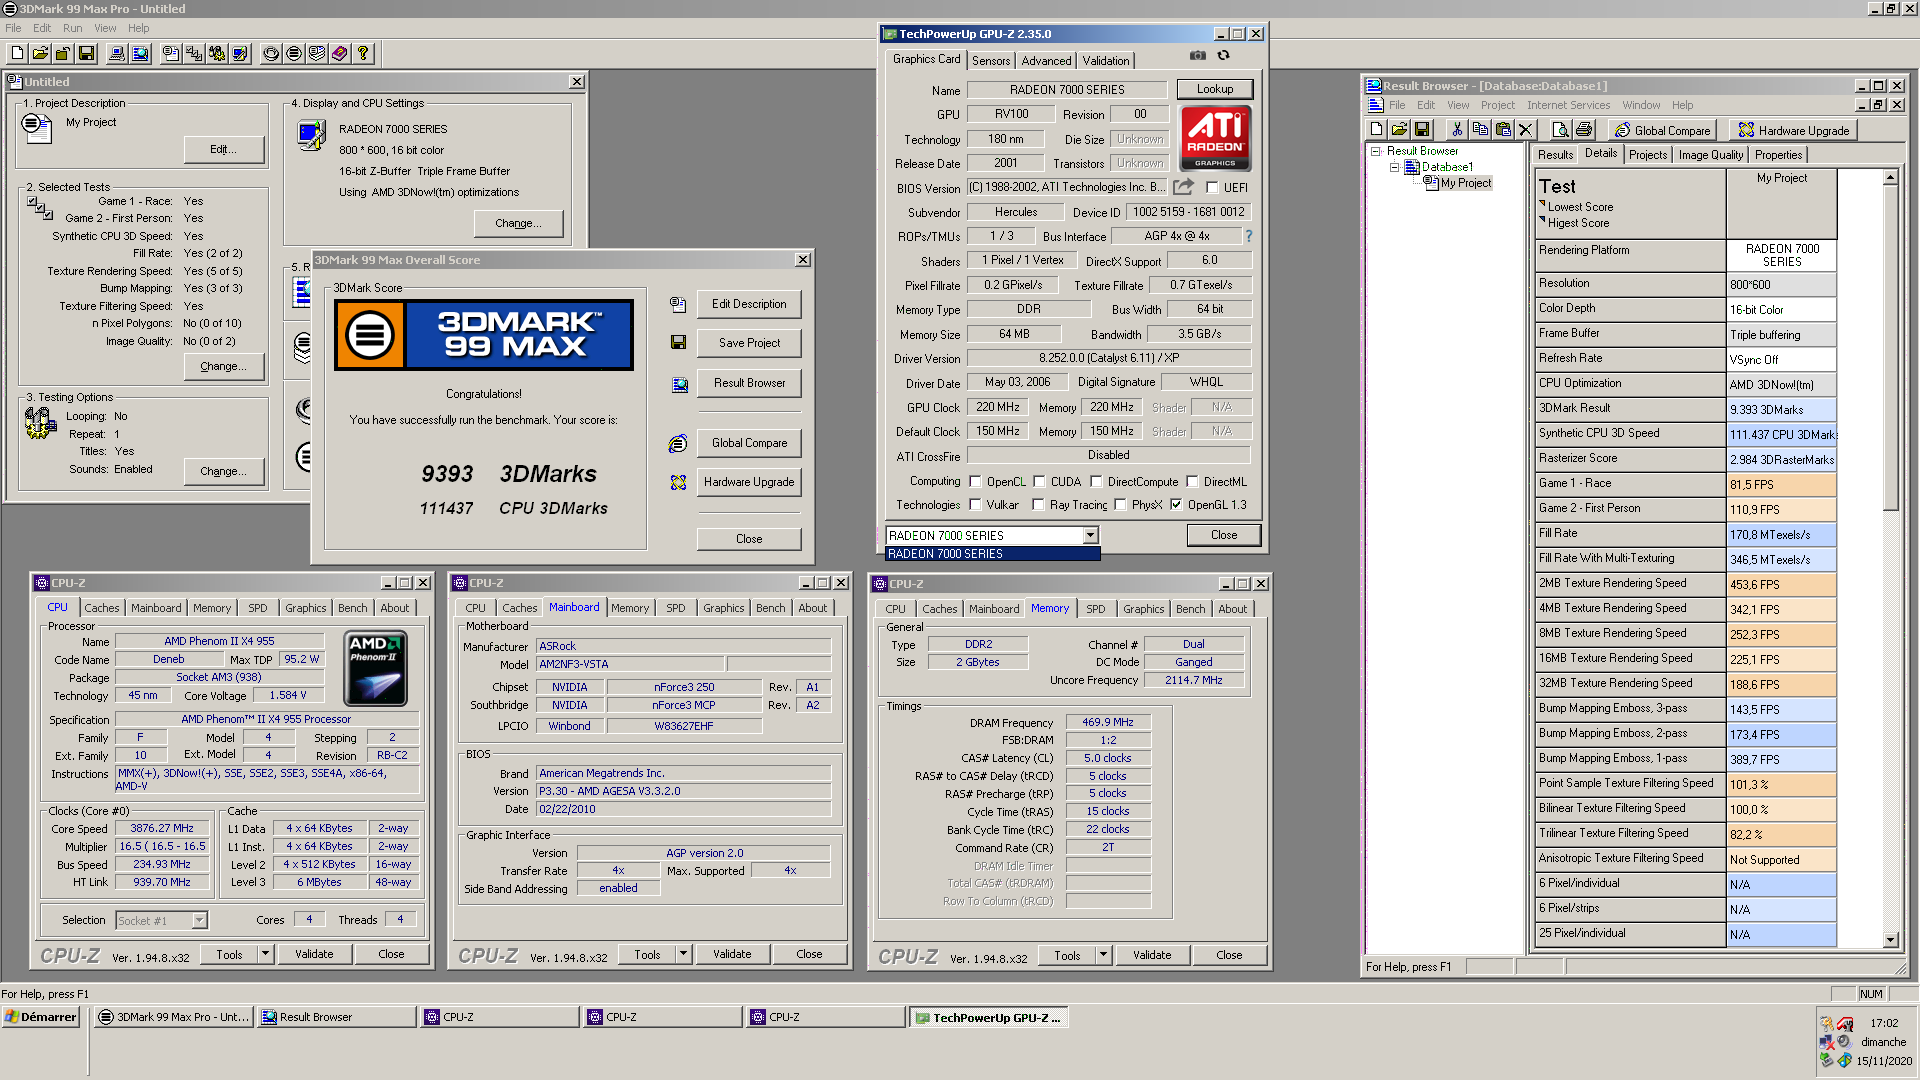Open Caches tab in first CPU-Z window
This screenshot has width=1920, height=1080.
coord(101,608)
